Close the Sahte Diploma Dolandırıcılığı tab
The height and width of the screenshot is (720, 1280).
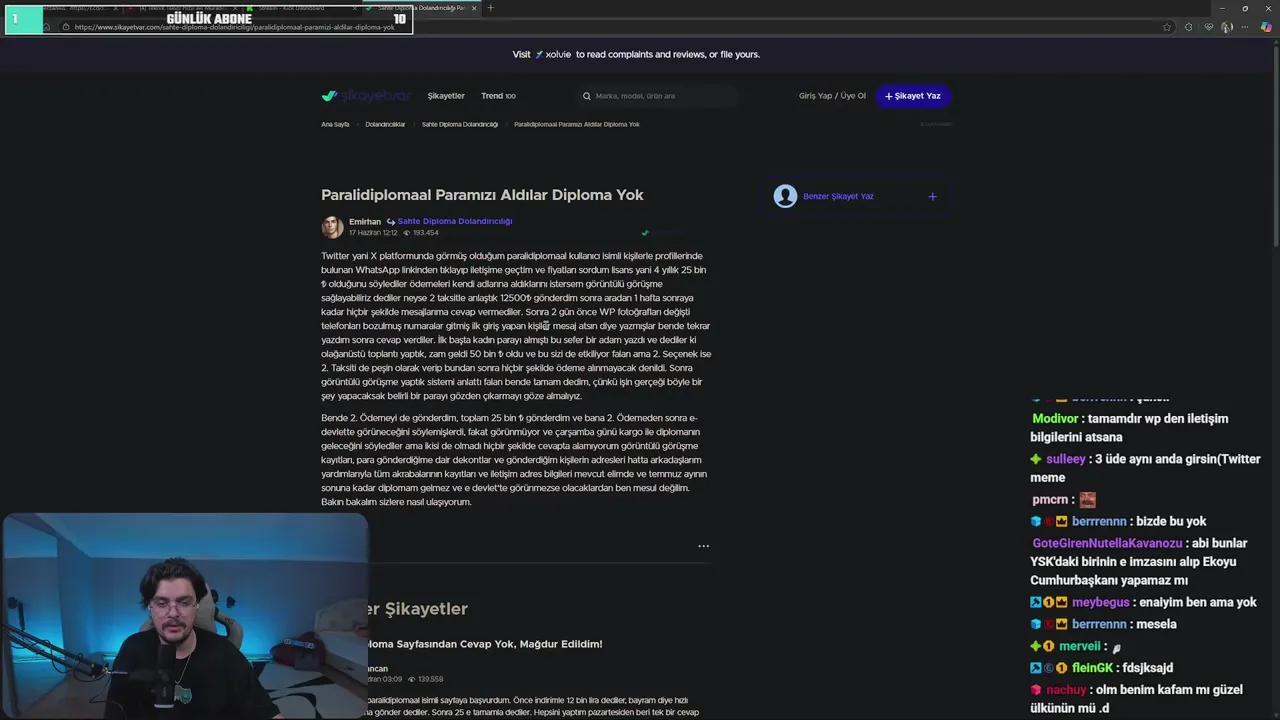pos(474,8)
